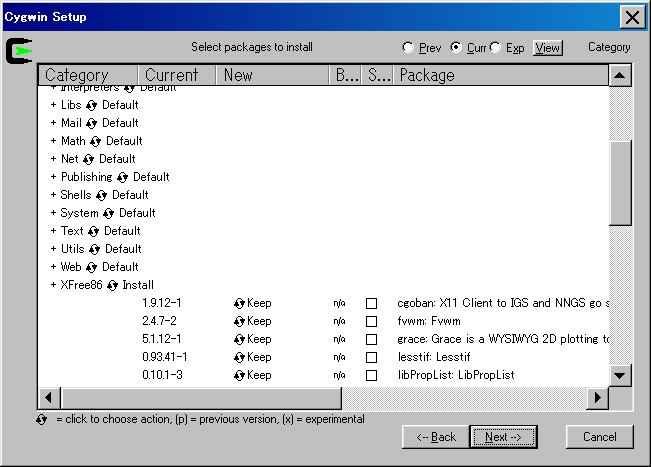Click the Current column header
651x467 pixels.
[177, 75]
